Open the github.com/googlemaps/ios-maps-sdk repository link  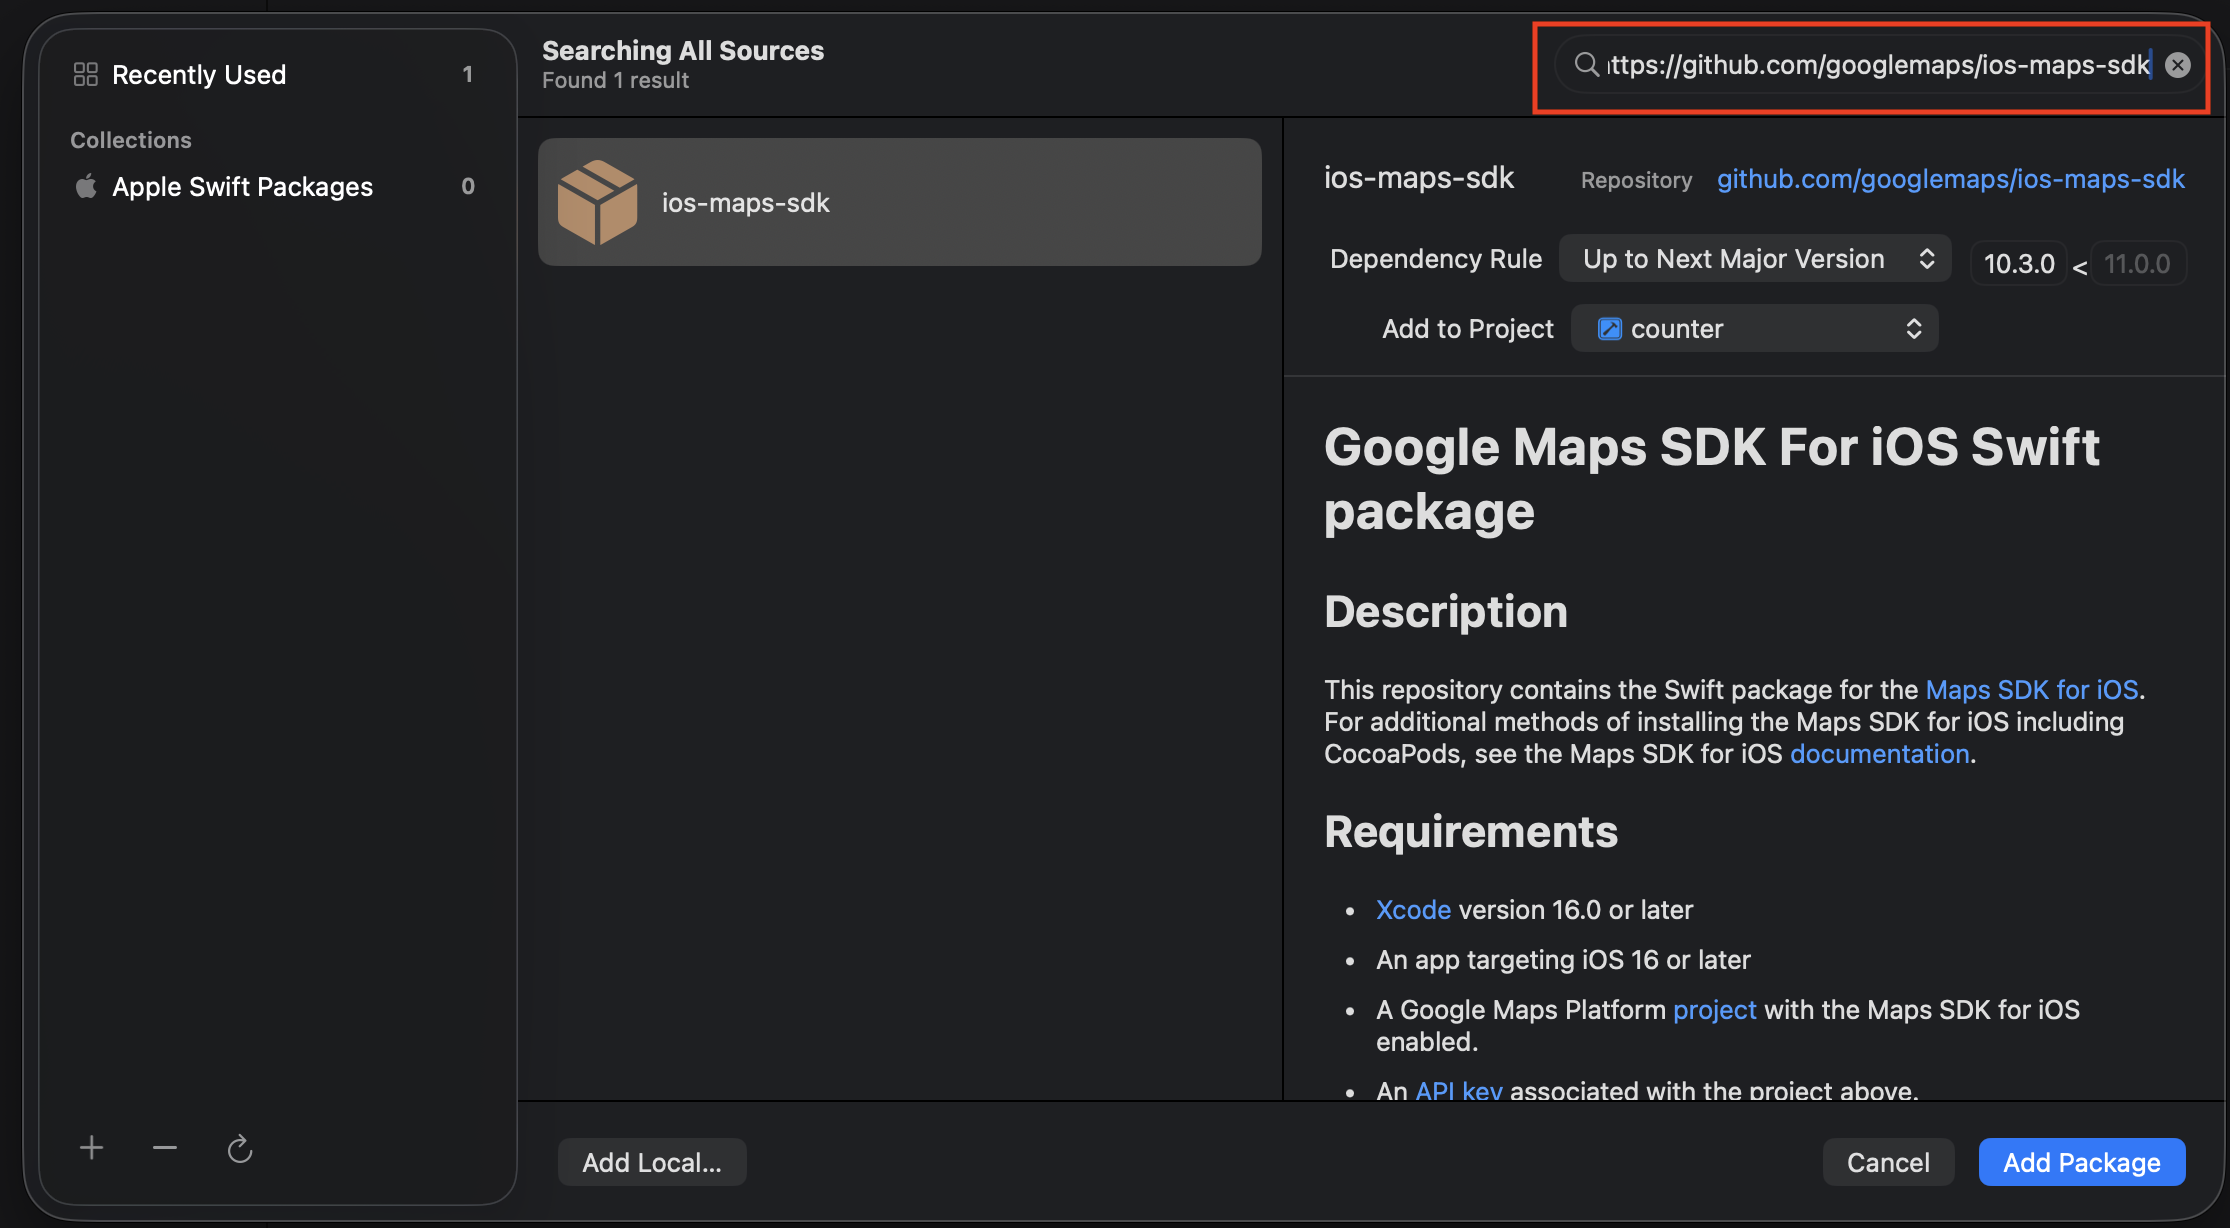[x=1950, y=179]
